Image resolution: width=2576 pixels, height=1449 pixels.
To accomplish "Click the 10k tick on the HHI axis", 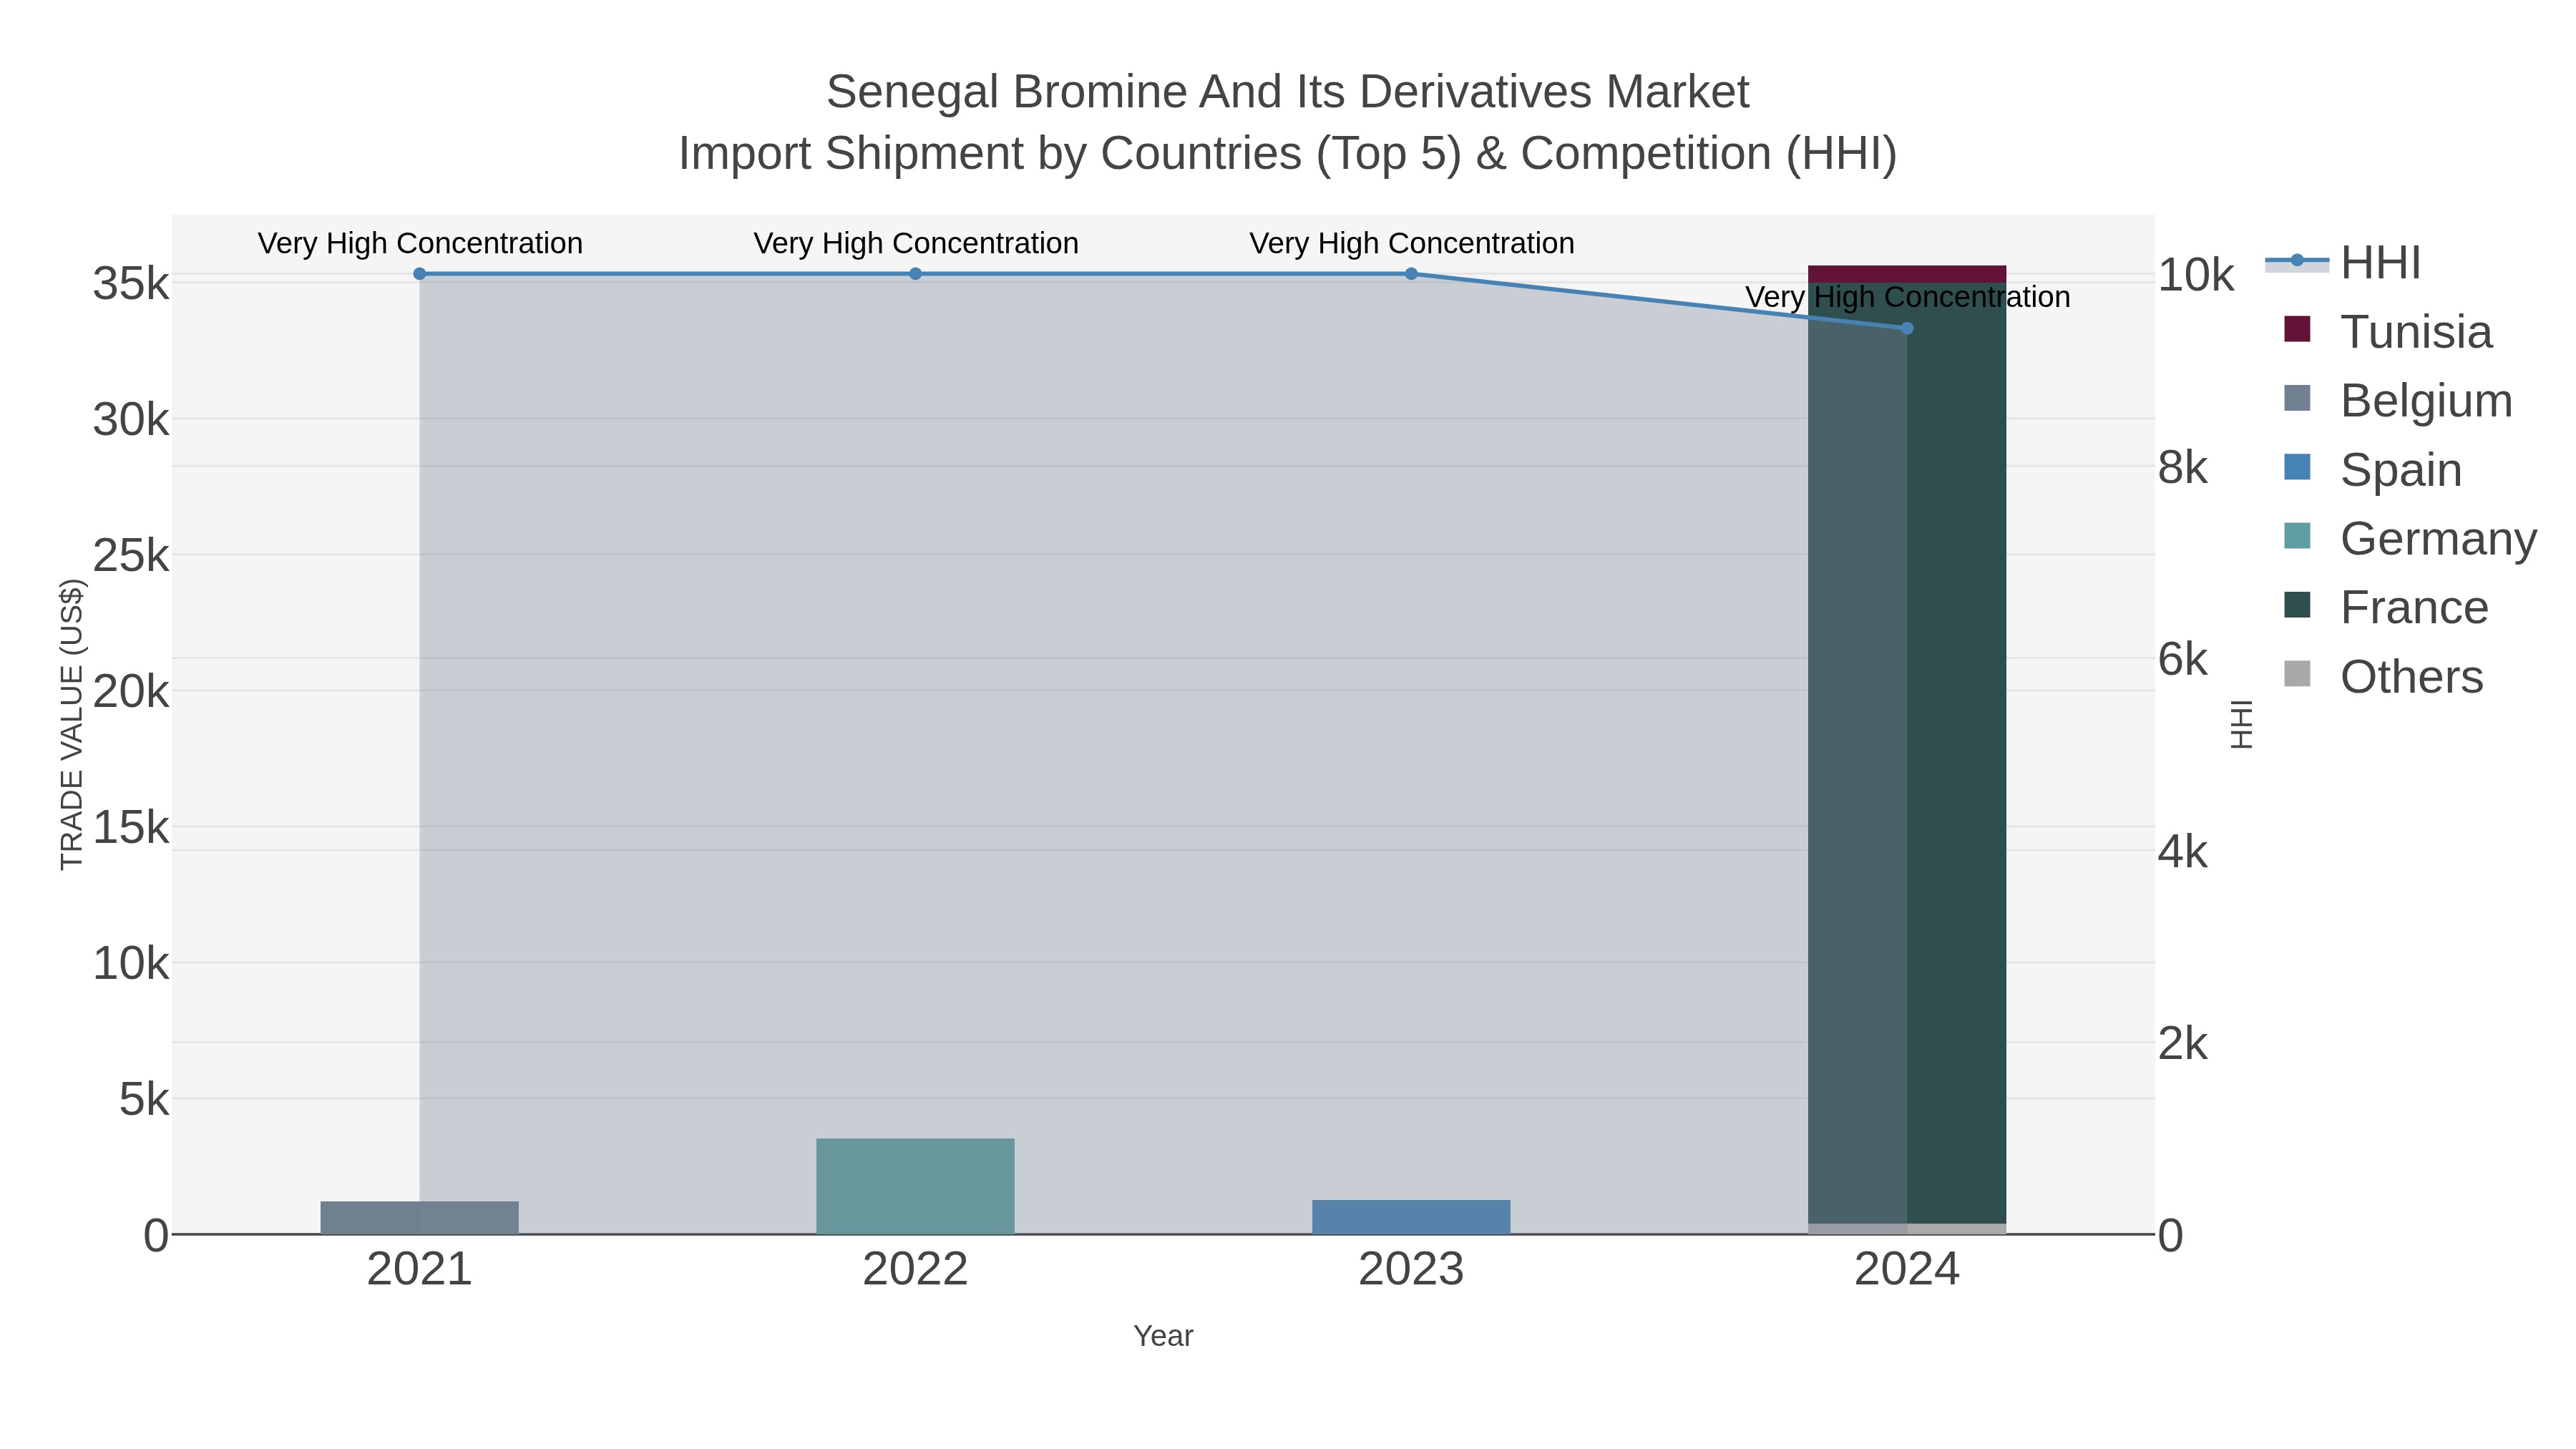I will coord(2195,275).
